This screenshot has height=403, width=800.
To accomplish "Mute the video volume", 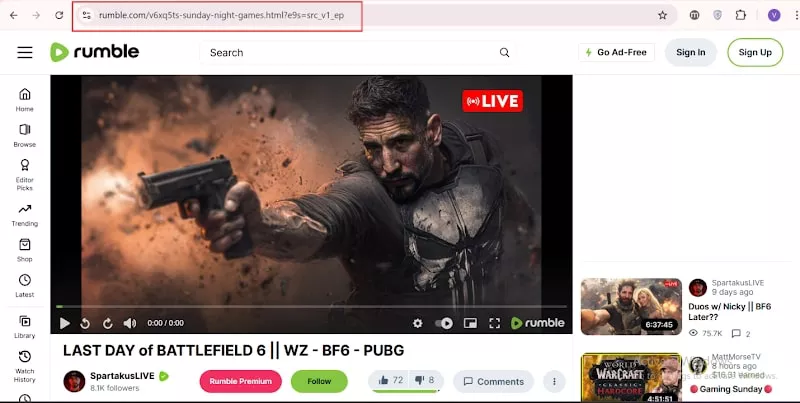I will (x=130, y=323).
